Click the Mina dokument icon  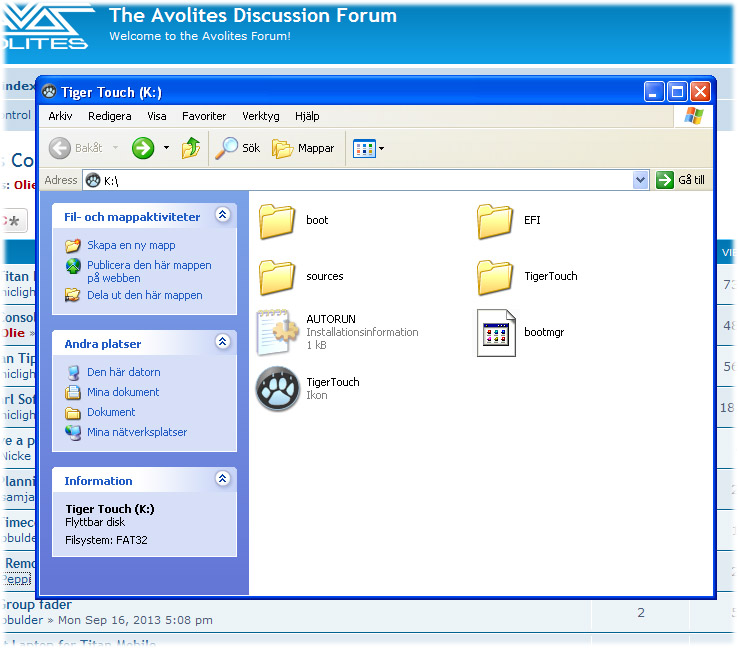[x=73, y=392]
